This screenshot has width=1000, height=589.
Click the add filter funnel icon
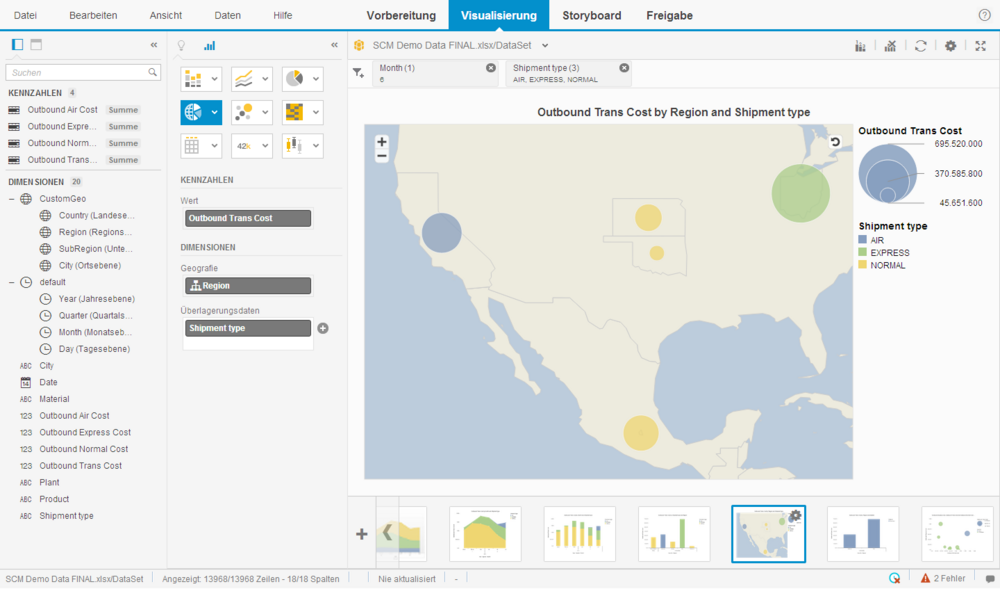click(x=358, y=73)
